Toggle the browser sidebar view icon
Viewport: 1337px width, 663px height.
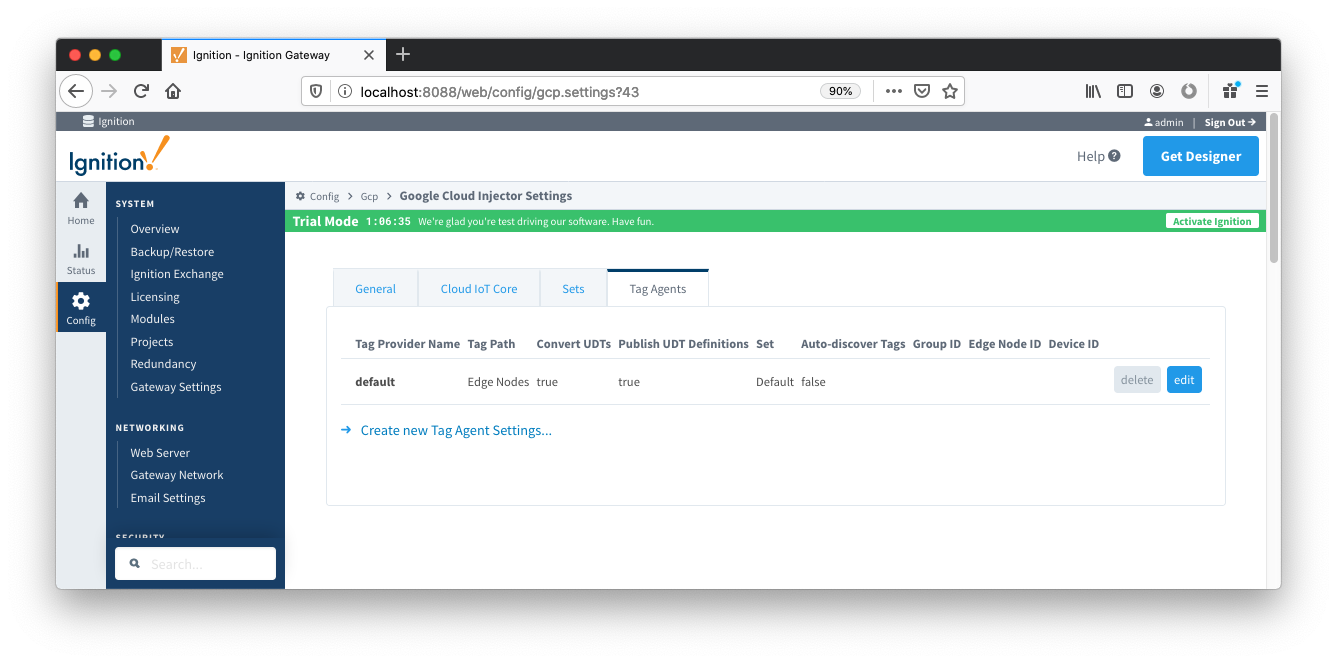point(1125,91)
